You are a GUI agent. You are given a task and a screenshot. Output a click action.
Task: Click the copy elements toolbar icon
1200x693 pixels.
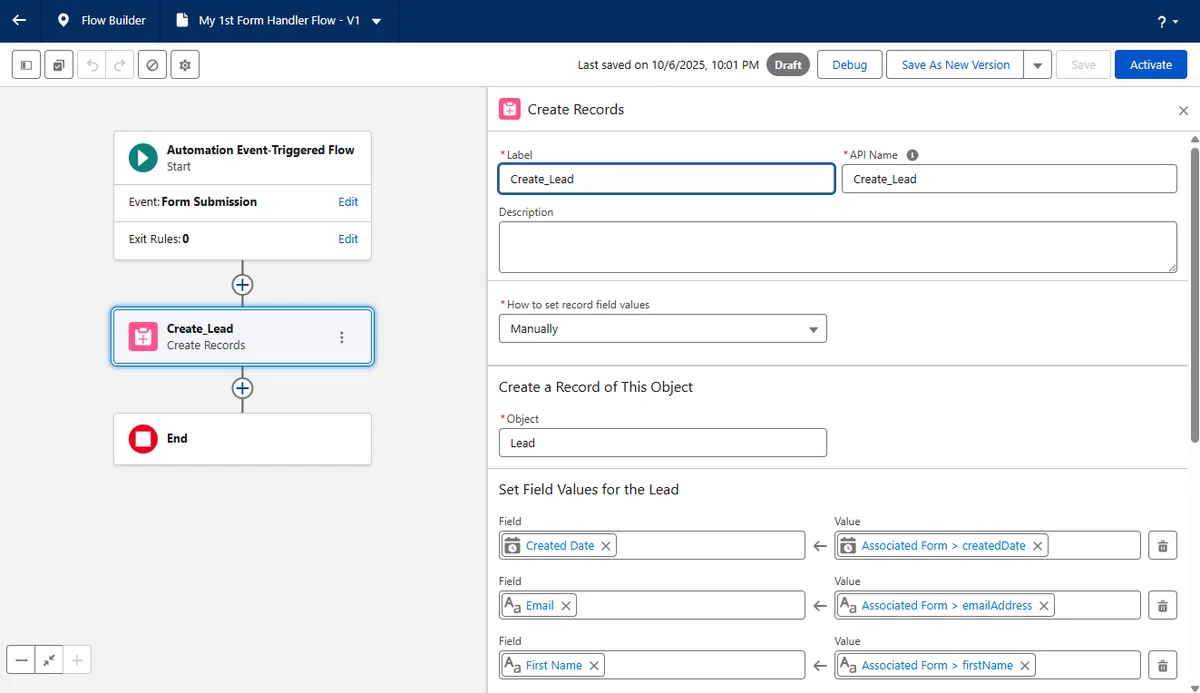[x=59, y=65]
